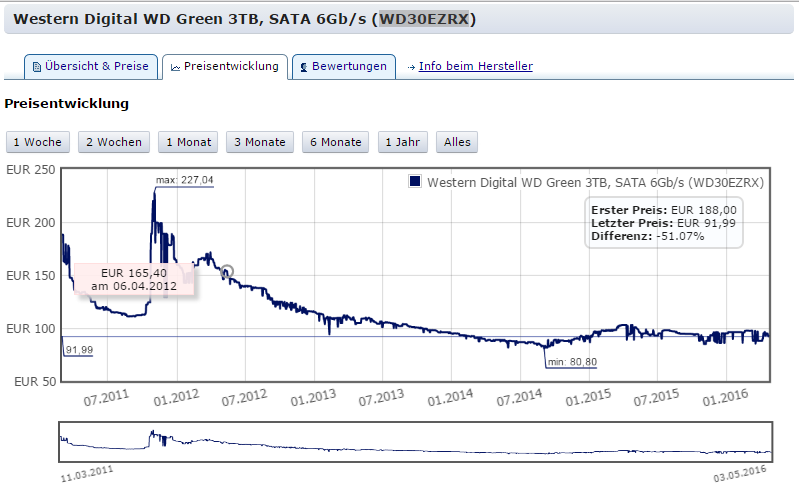Follow the Info beim Hersteller link
Screen dimensions: 799x487
pyautogui.click(x=475, y=66)
